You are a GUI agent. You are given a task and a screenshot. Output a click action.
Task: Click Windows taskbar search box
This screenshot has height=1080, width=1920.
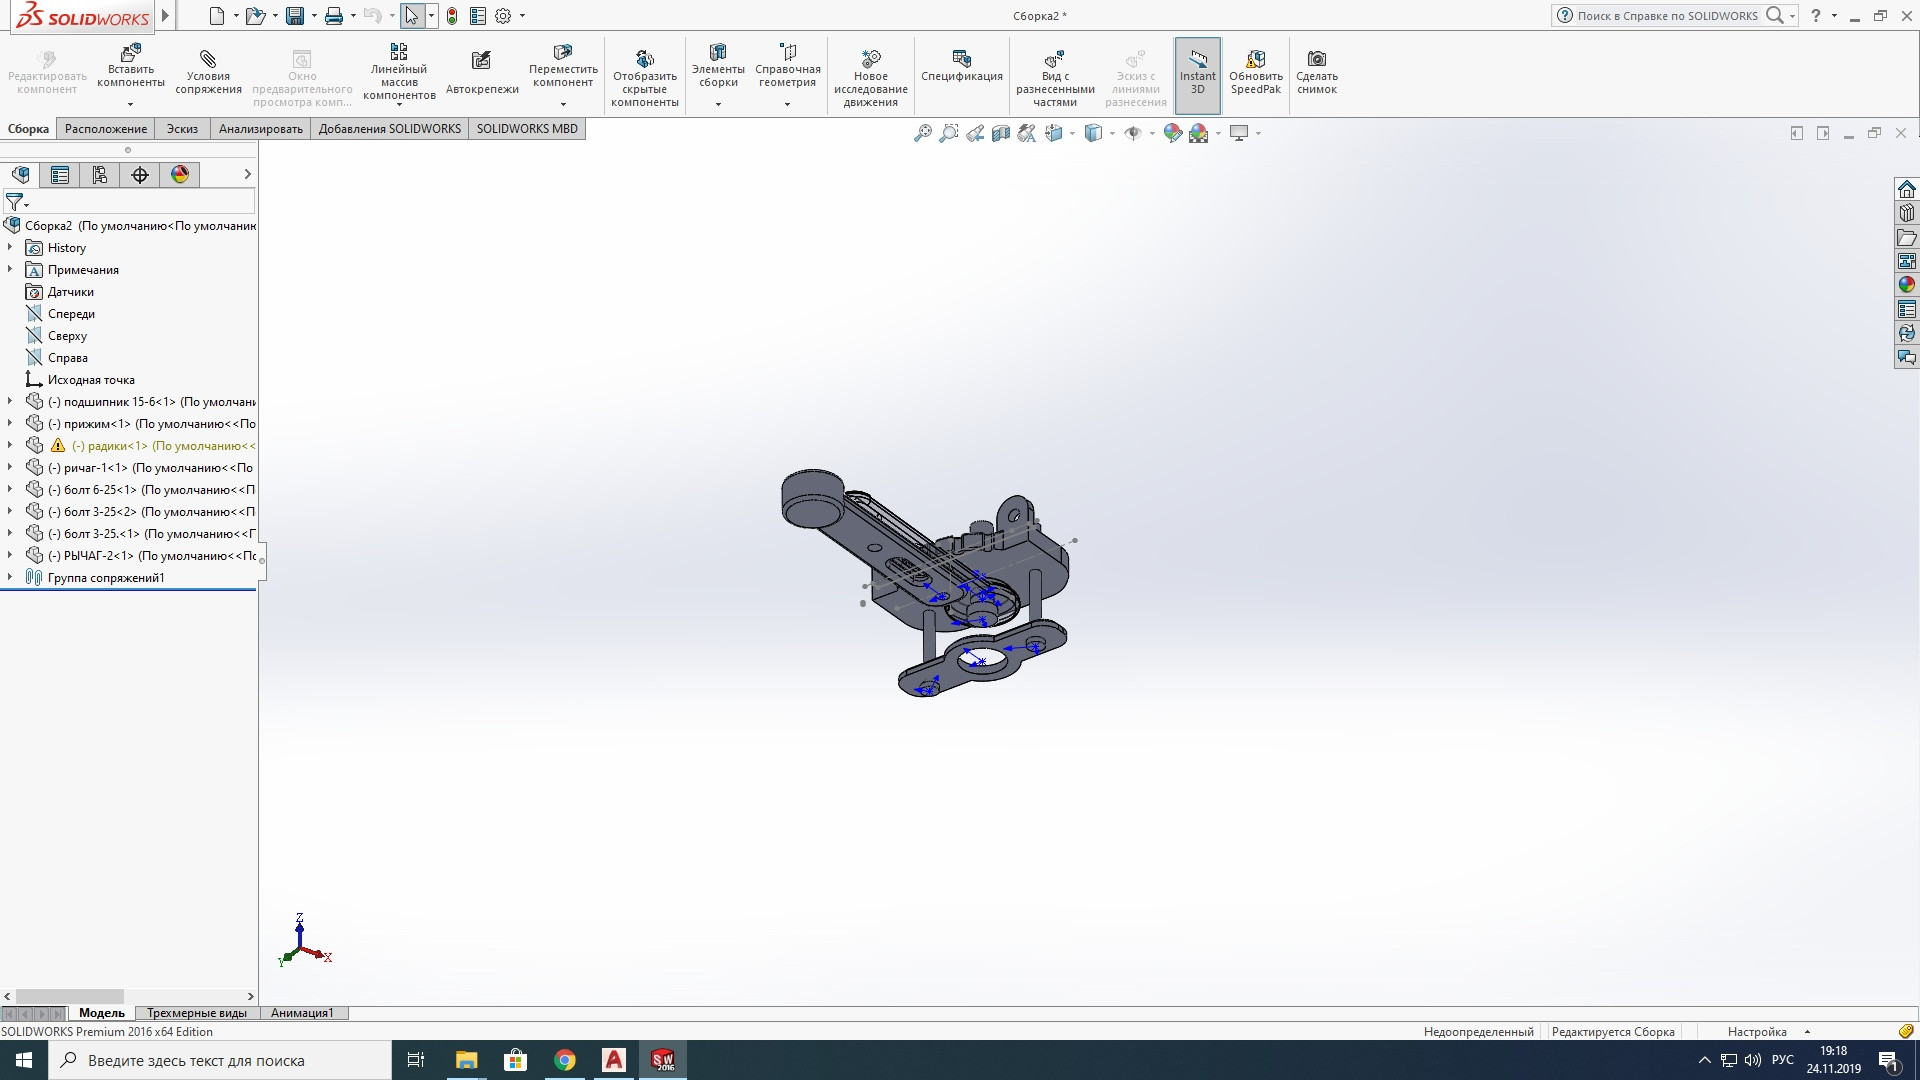click(220, 1060)
